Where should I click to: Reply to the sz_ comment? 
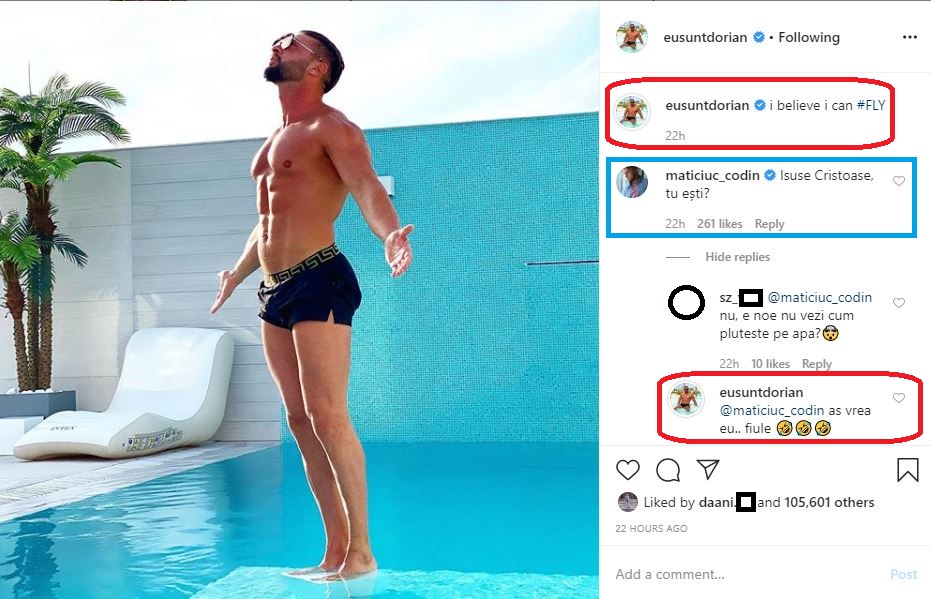(x=817, y=364)
